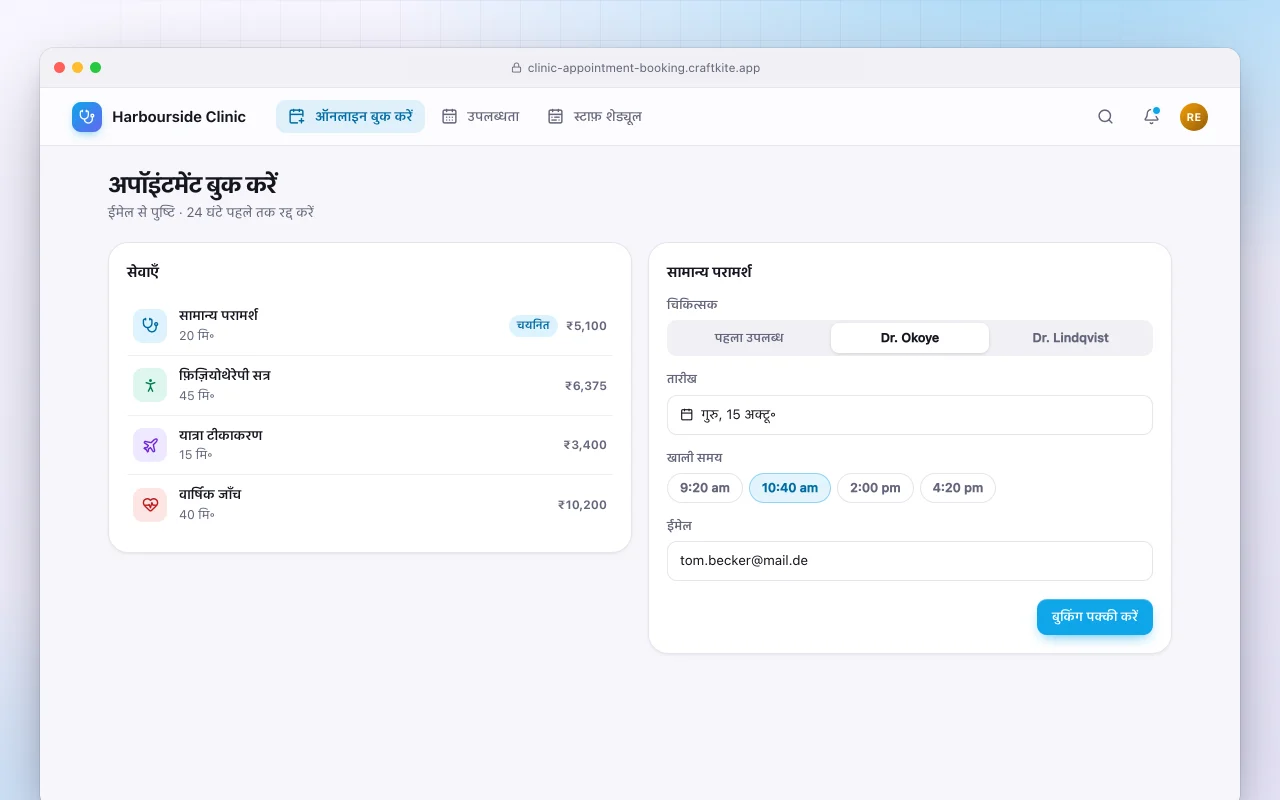Viewport: 1280px width, 800px height.
Task: Click the clinic-appointment-booking.craftkite.app URL
Action: [644, 68]
